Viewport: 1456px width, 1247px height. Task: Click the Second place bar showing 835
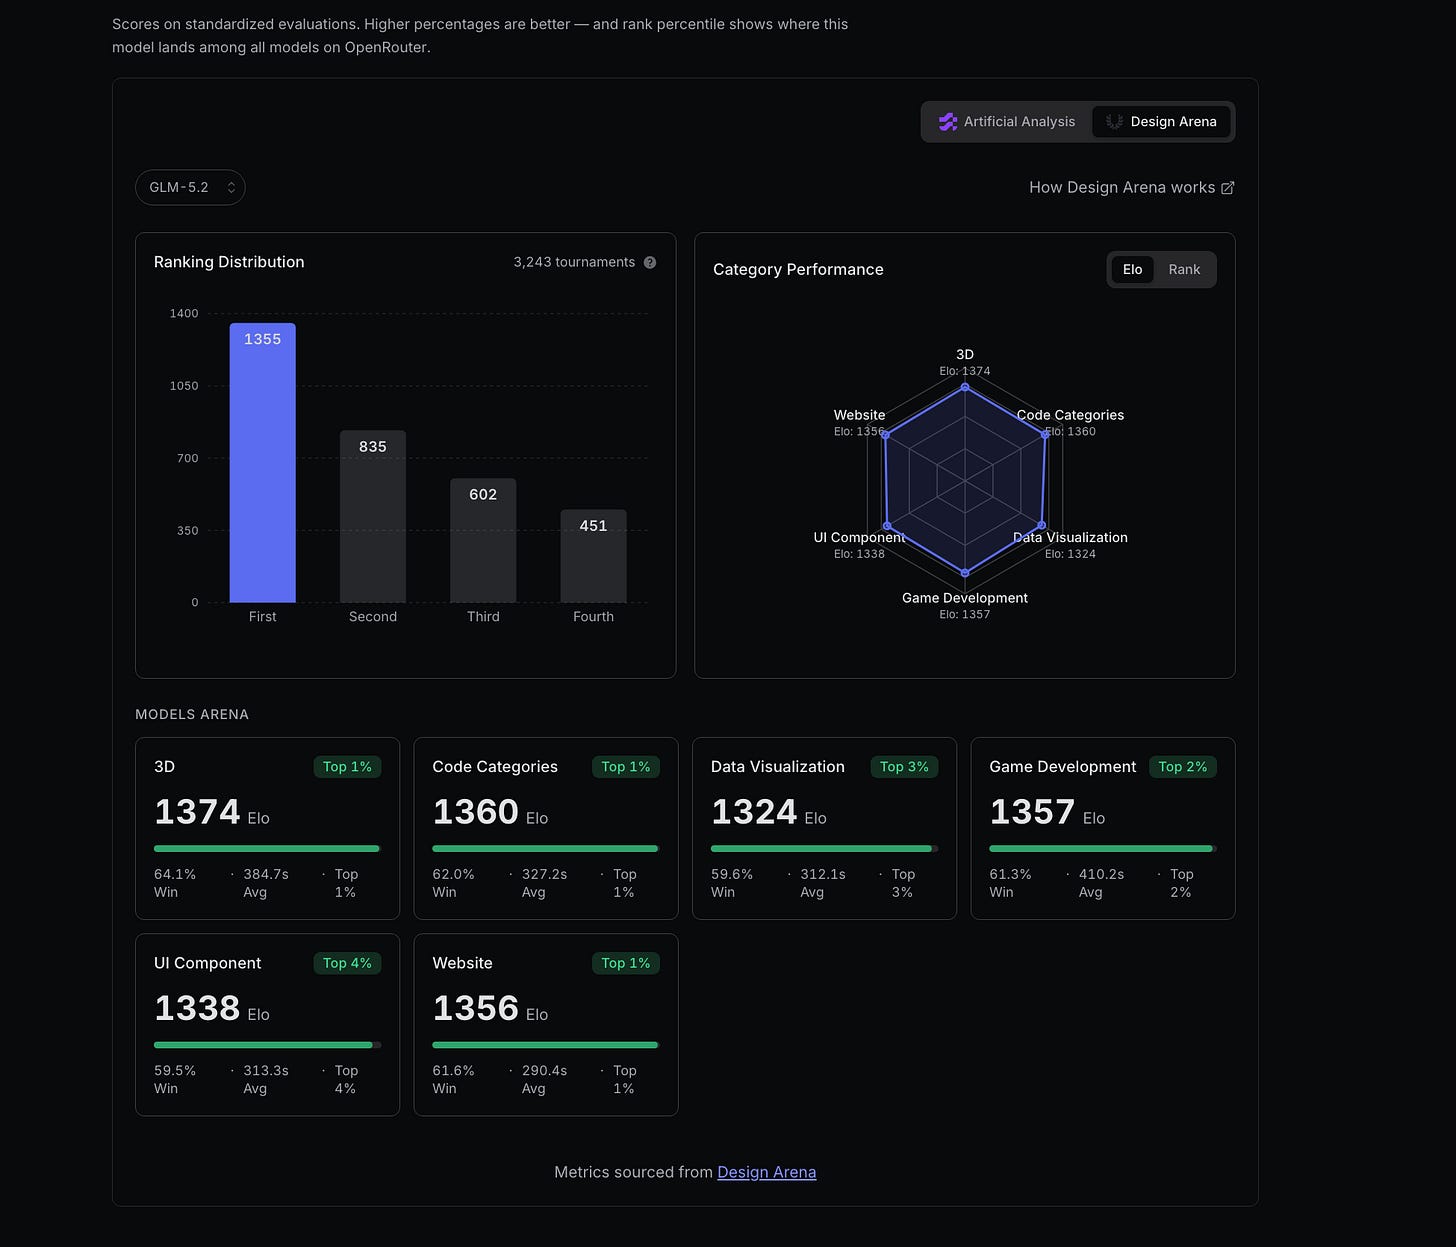click(373, 517)
